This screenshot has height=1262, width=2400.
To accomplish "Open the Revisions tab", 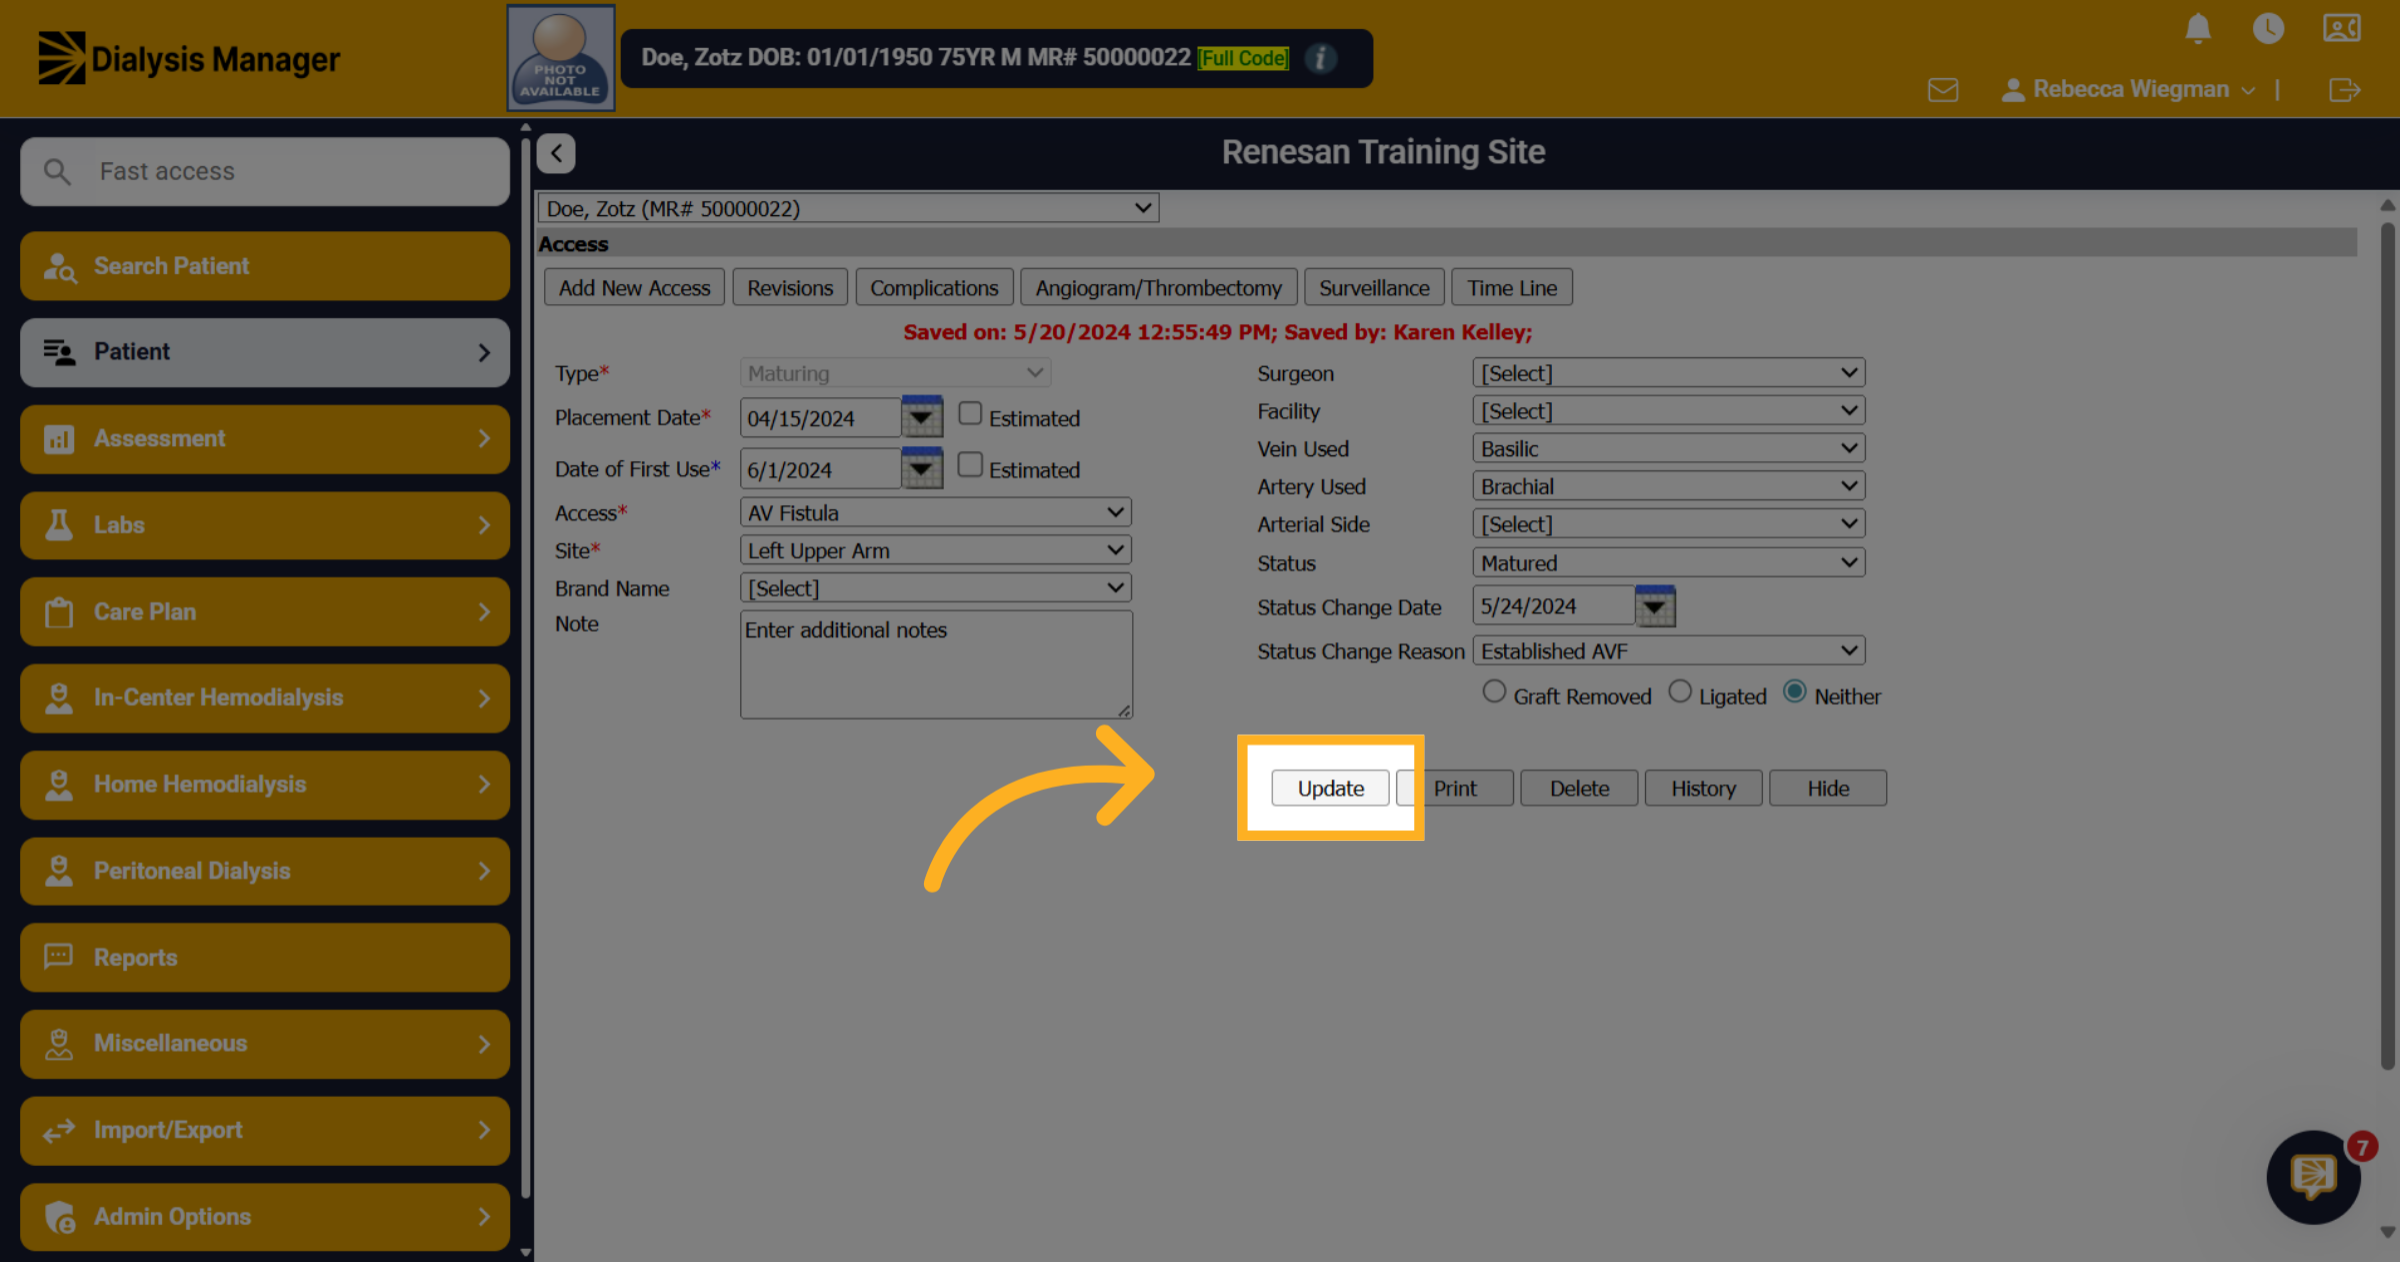I will pos(790,288).
